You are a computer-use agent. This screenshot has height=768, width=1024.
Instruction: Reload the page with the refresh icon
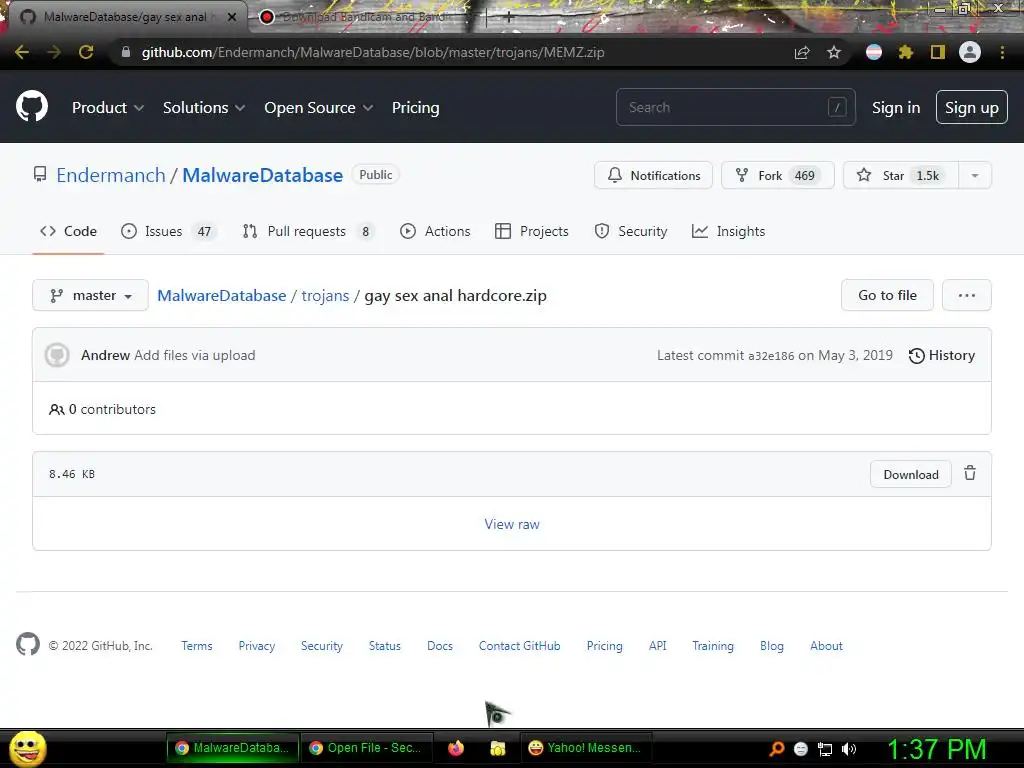[x=86, y=52]
